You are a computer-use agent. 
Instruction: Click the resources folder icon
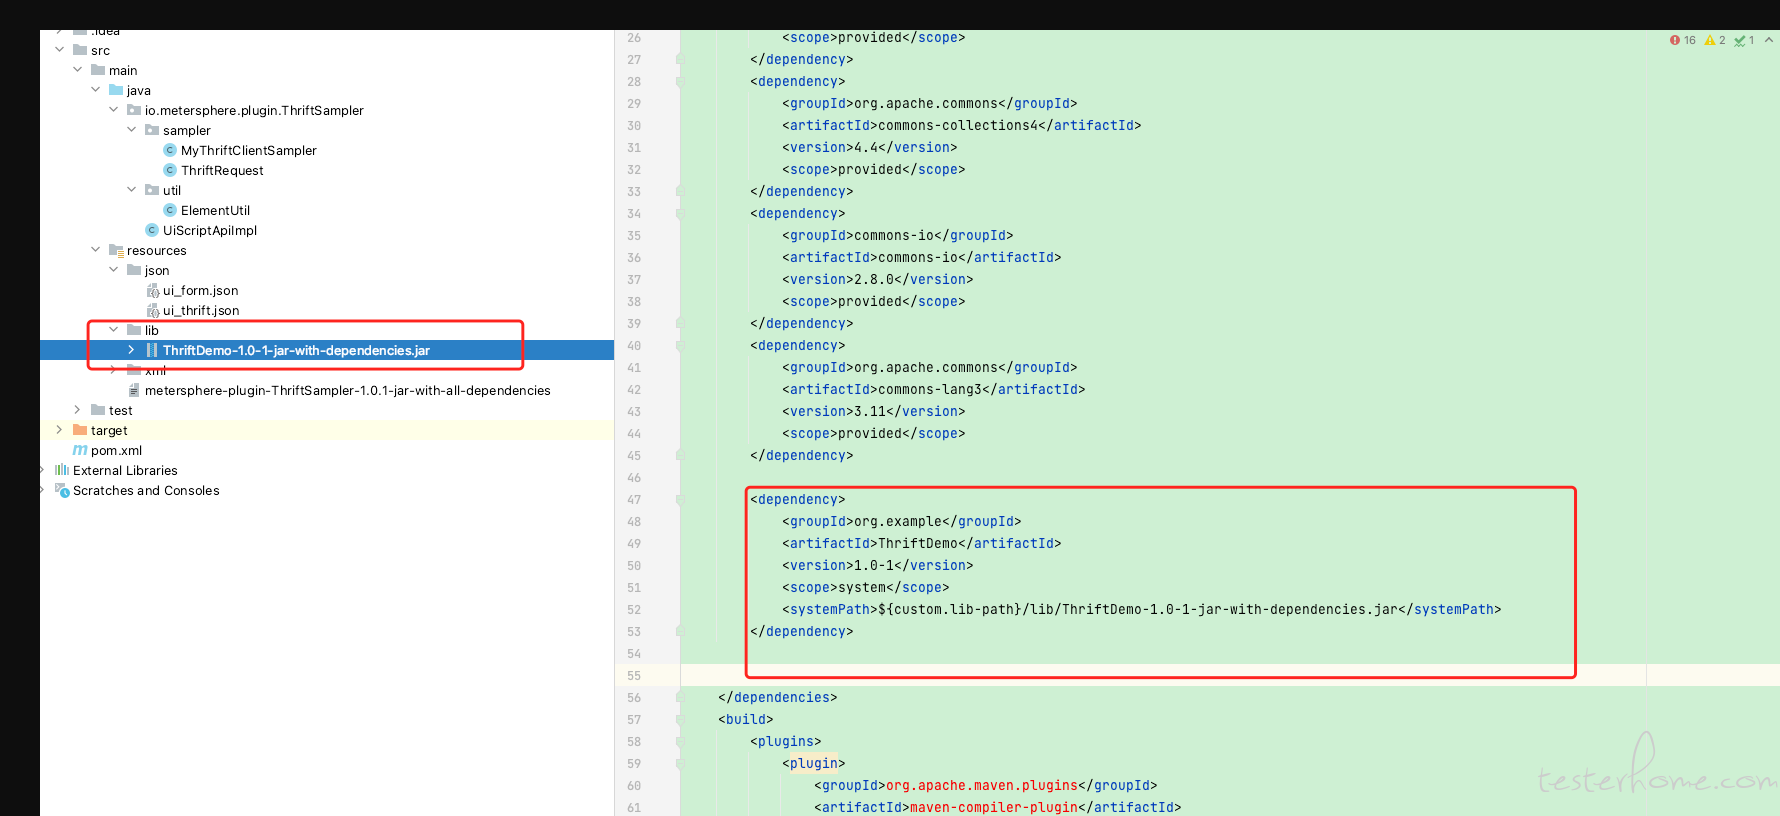(x=116, y=250)
